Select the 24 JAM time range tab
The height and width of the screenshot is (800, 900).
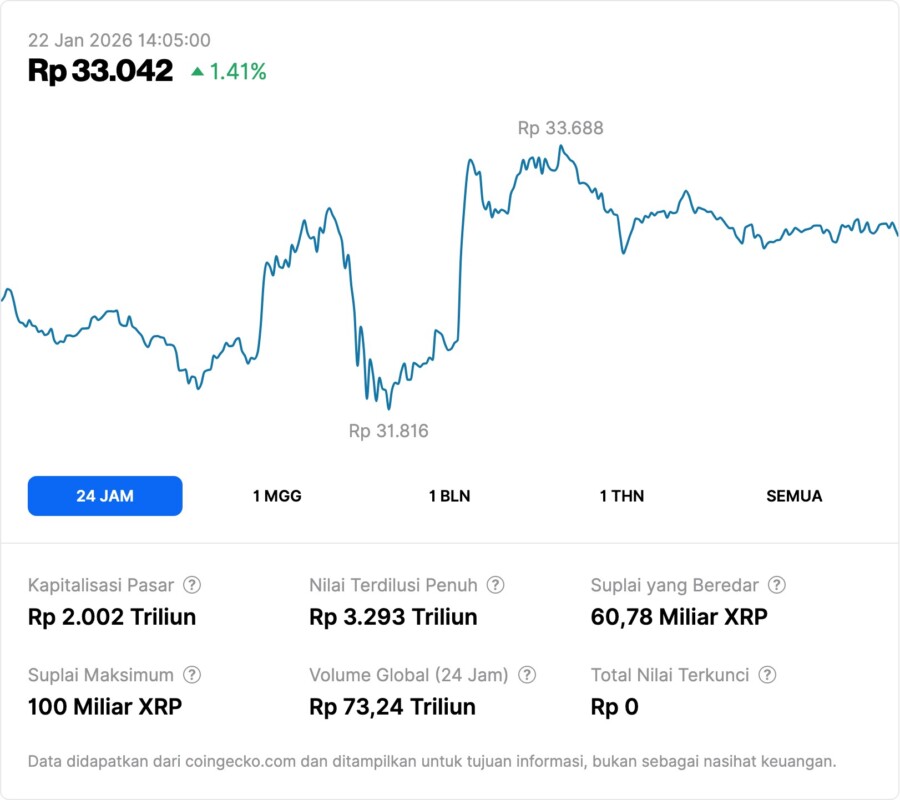point(105,496)
